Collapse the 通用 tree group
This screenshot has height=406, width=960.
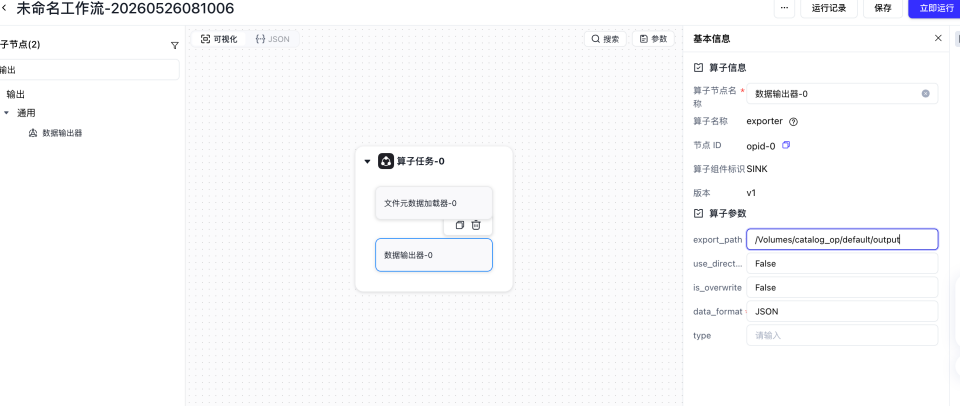coord(6,113)
